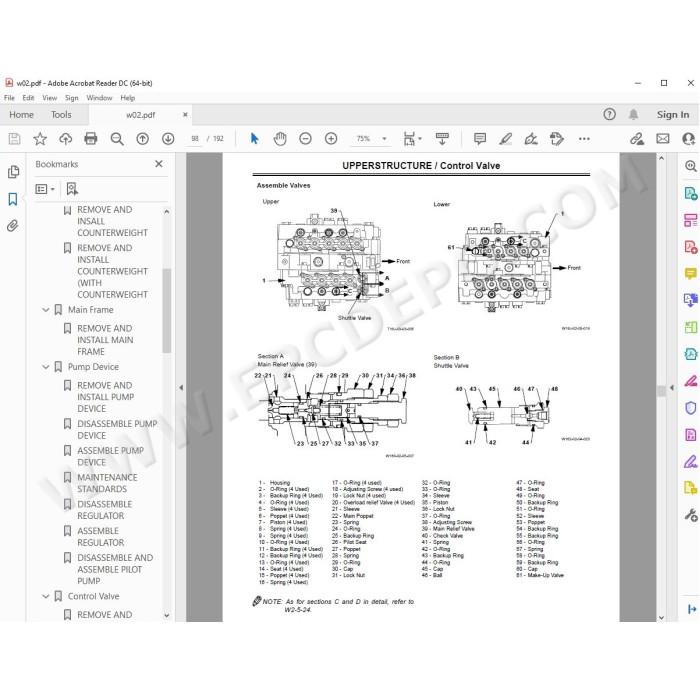The width and height of the screenshot is (700, 700).
Task: Go to next page arrow
Action: (x=168, y=139)
